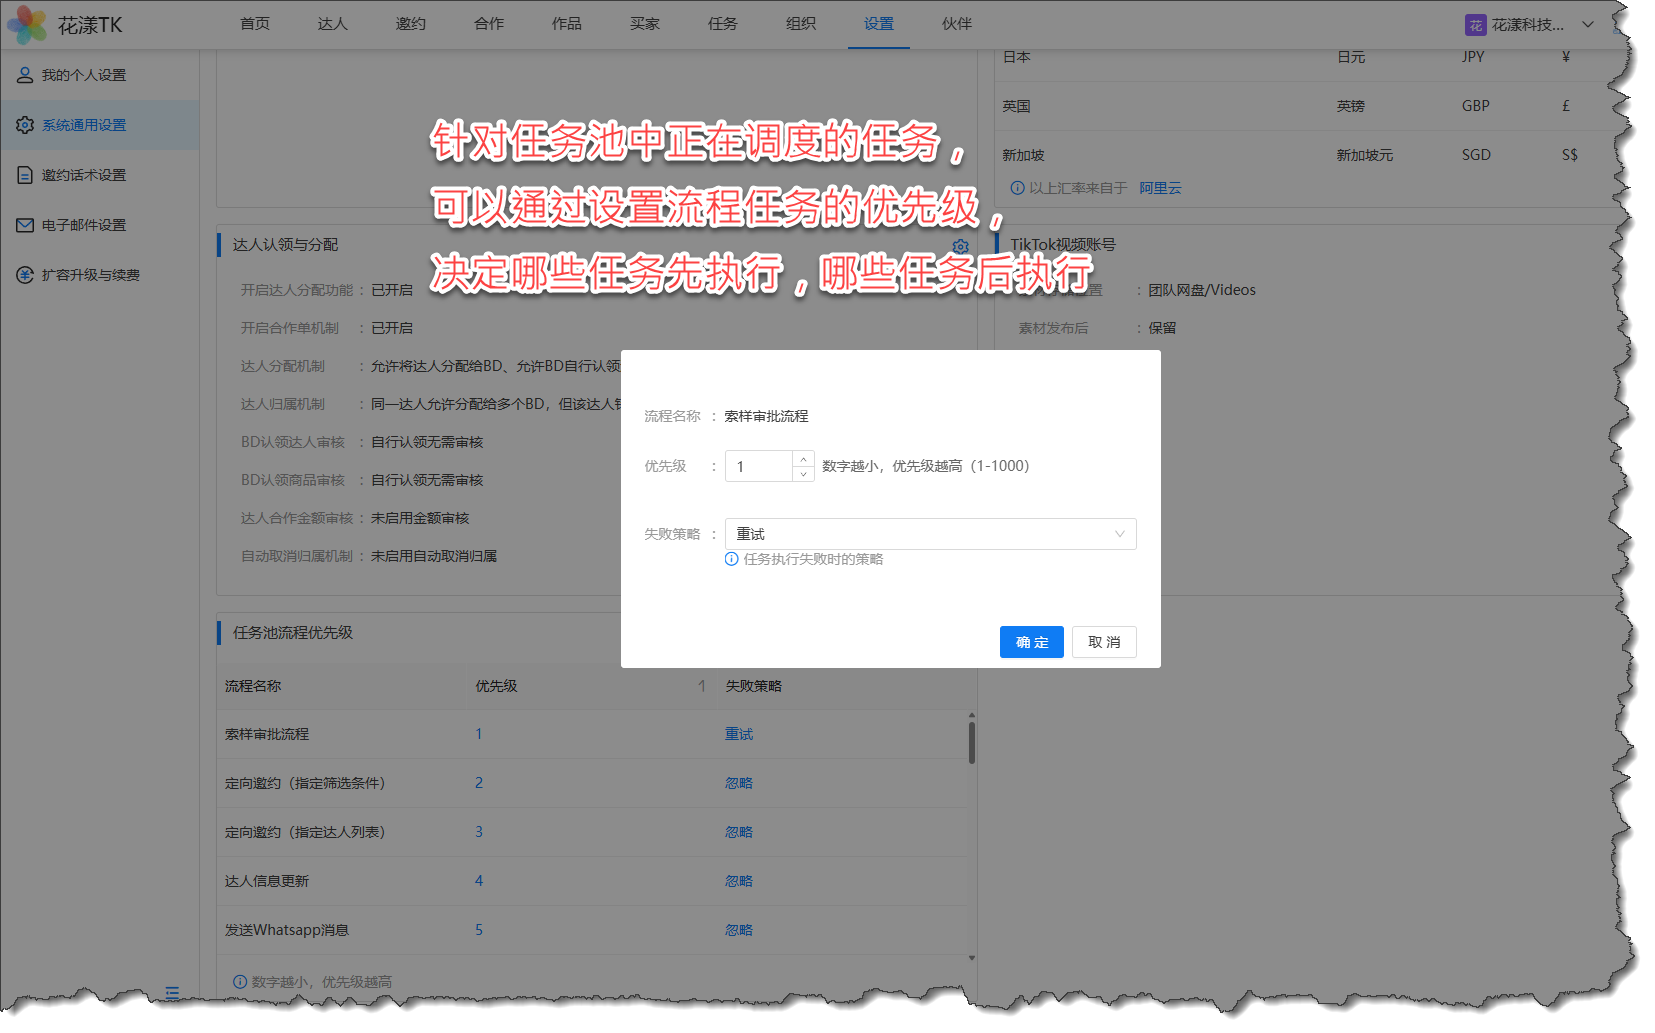Click the gear icon for 系统通用设置
Screen dimensions: 1655x1033
25,125
